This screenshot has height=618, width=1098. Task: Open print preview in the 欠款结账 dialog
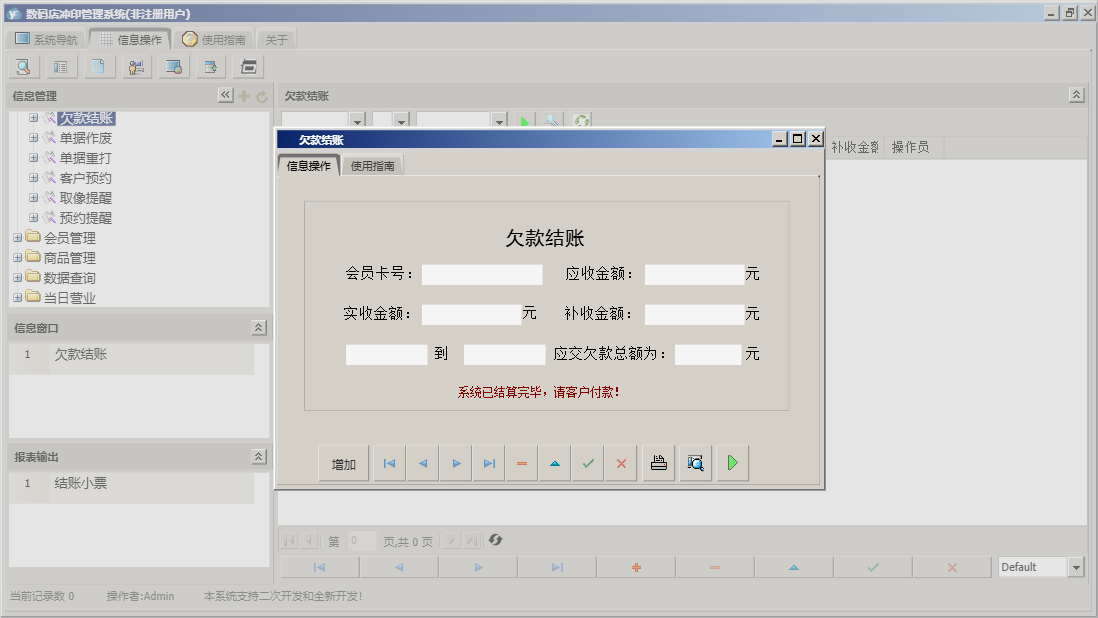click(x=695, y=462)
